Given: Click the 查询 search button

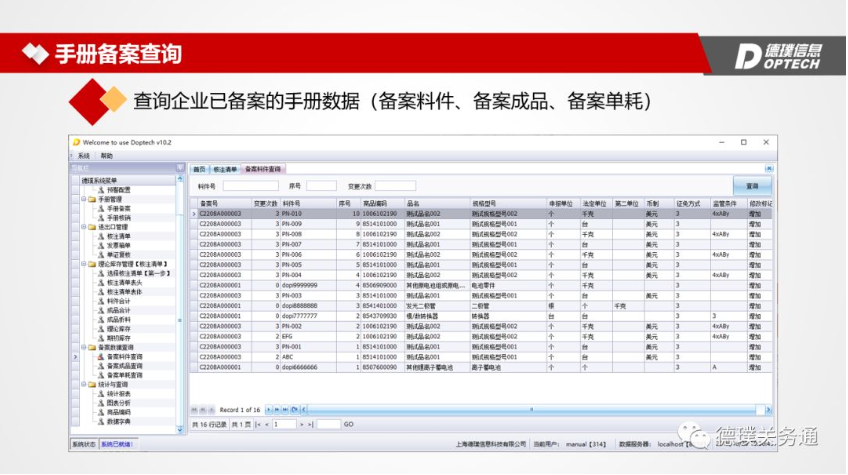Looking at the screenshot, I should coord(752,186).
